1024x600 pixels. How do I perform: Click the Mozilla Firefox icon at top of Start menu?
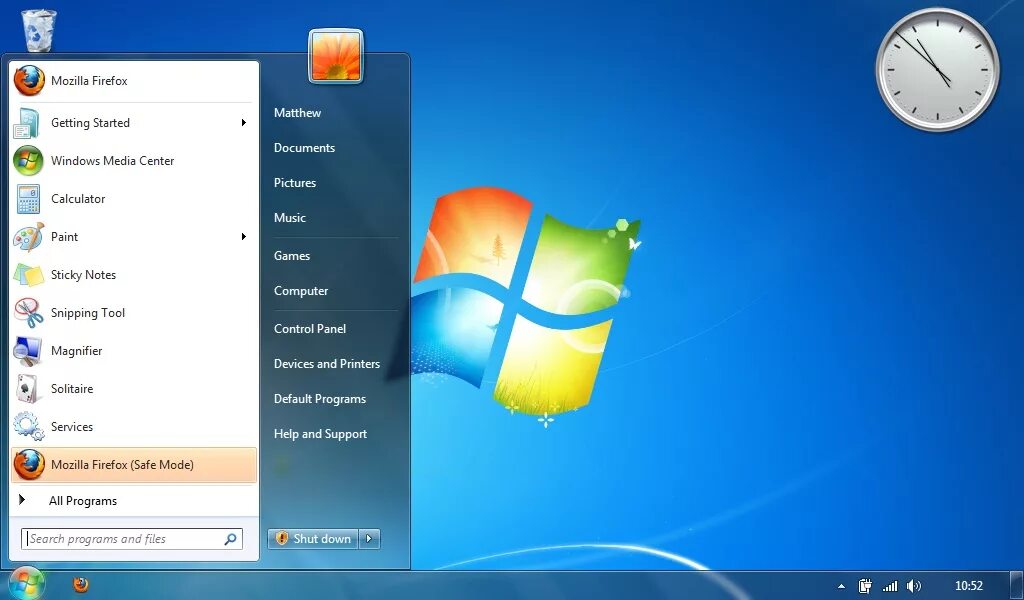click(29, 81)
